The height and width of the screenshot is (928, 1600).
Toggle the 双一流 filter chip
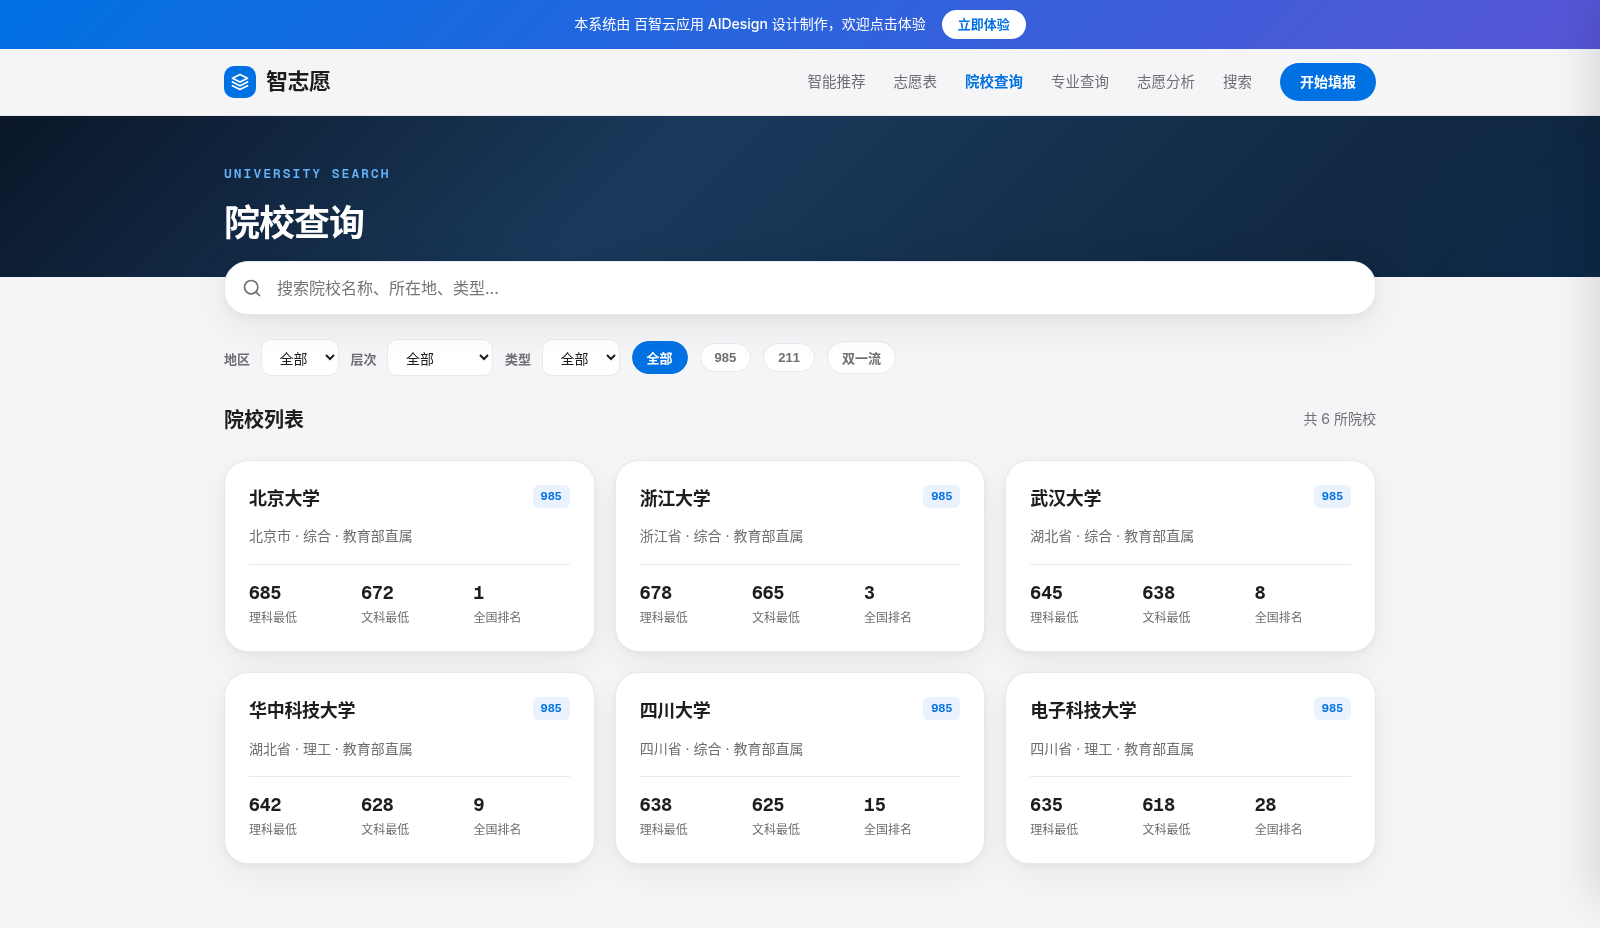(861, 358)
